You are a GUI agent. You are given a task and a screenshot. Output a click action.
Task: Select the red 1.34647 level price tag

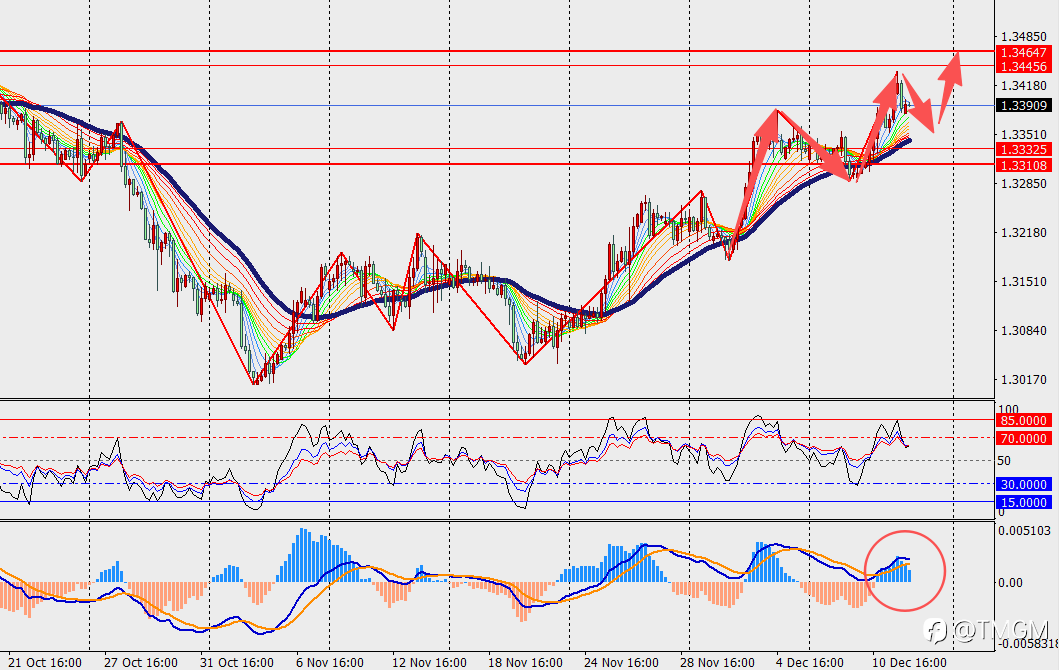coord(1024,52)
